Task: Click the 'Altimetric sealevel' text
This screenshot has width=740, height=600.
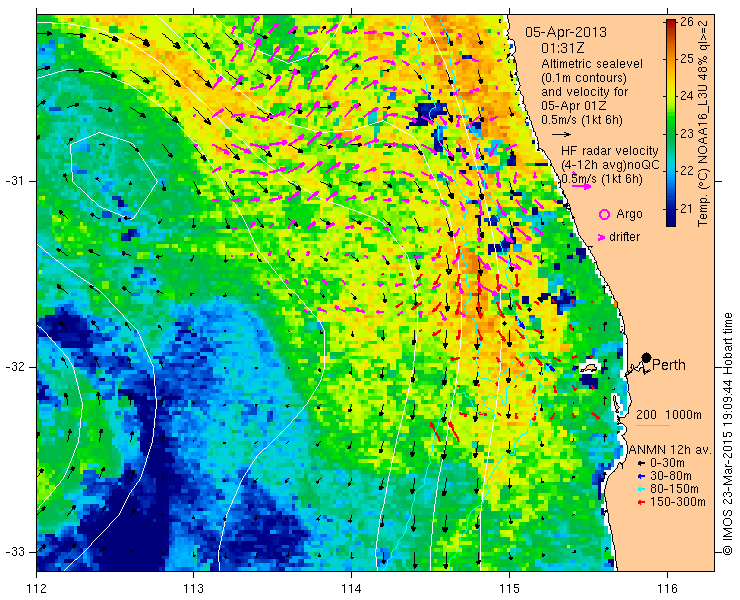Action: click(x=592, y=64)
